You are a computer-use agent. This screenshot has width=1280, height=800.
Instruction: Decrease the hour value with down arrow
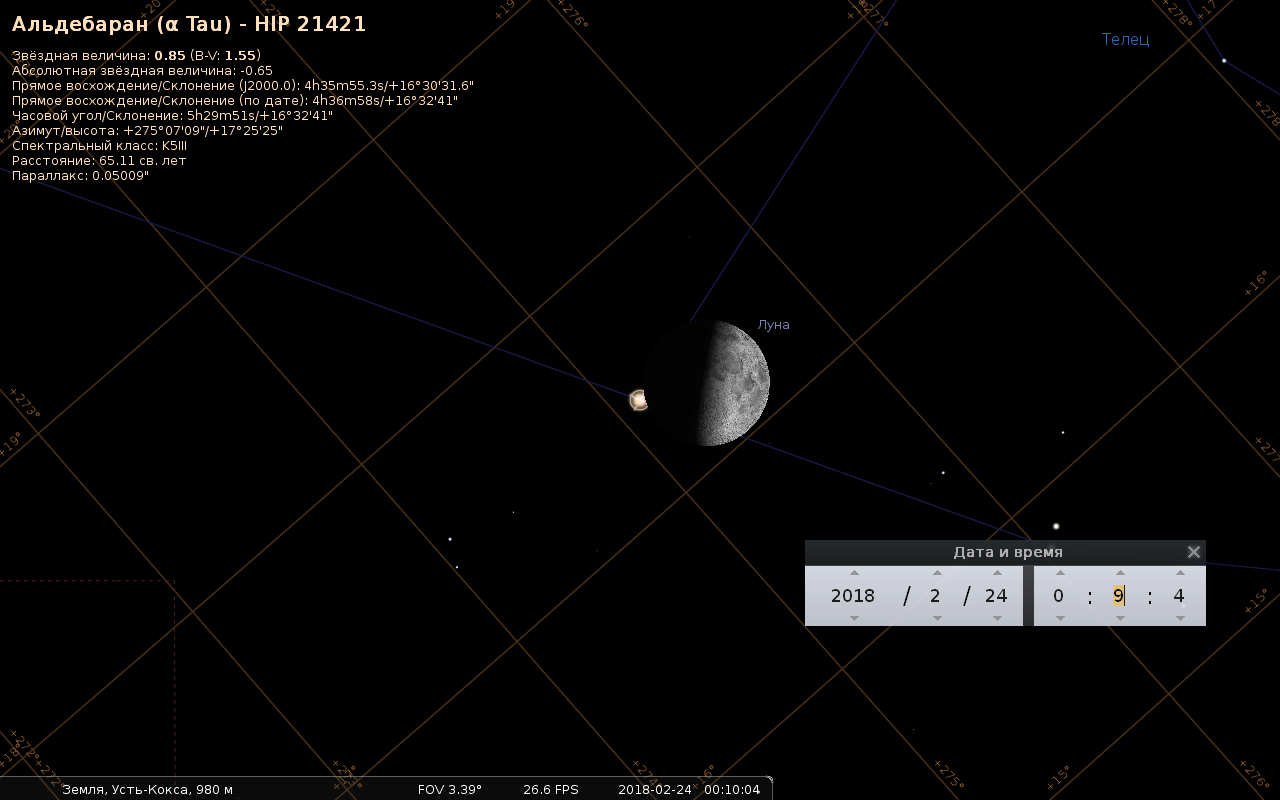[1060, 618]
